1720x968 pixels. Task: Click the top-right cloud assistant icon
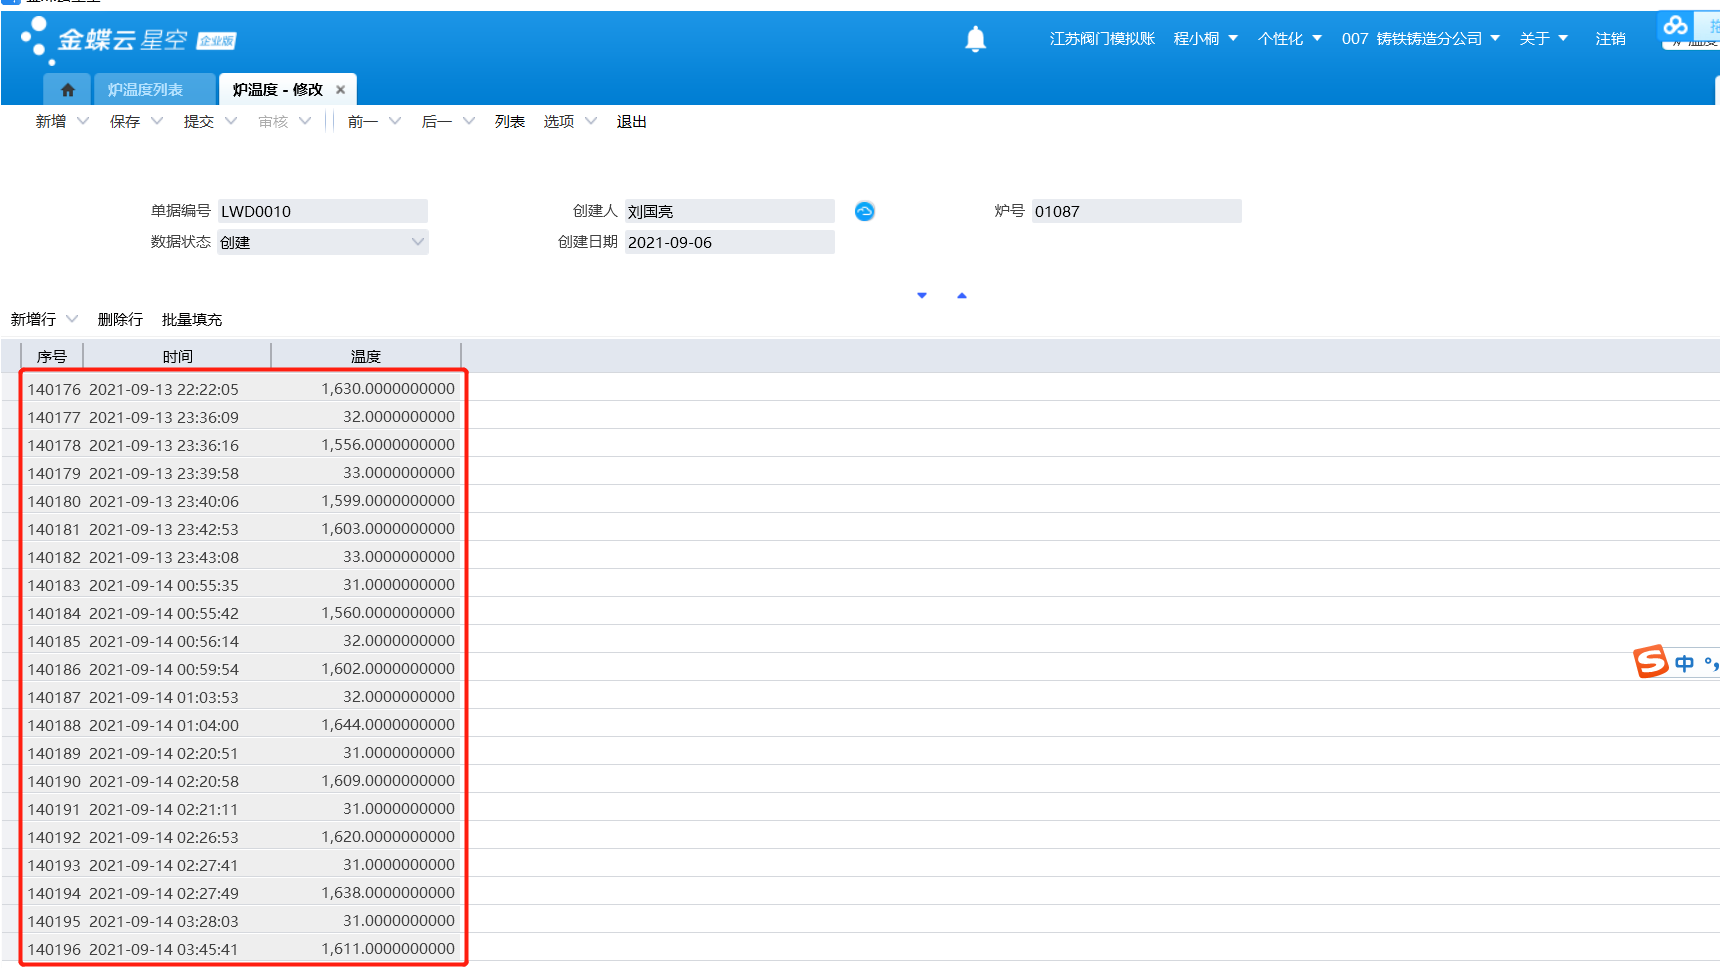[1676, 25]
